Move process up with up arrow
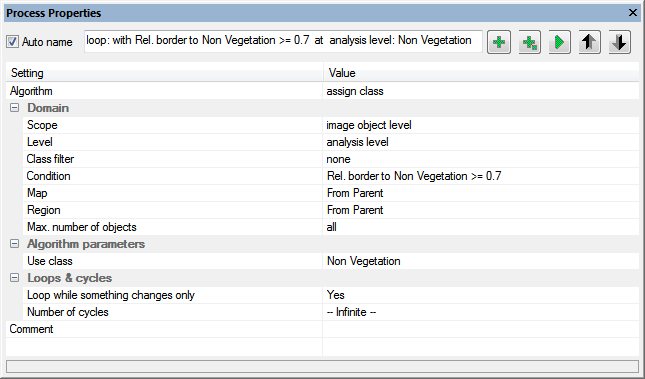Image resolution: width=645 pixels, height=379 pixels. point(589,42)
